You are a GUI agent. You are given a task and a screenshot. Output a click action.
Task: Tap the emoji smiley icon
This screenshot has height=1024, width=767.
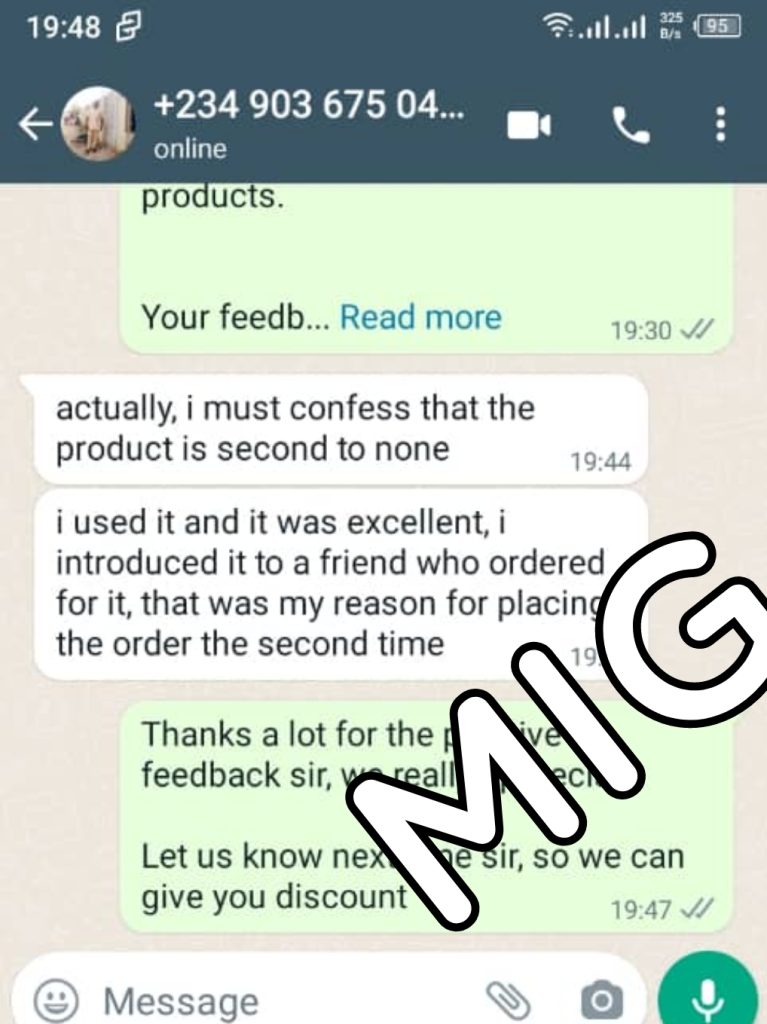pyautogui.click(x=56, y=999)
